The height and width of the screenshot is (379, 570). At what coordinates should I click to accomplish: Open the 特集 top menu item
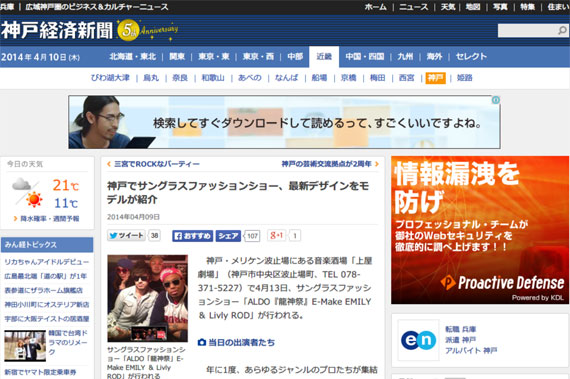click(x=527, y=7)
